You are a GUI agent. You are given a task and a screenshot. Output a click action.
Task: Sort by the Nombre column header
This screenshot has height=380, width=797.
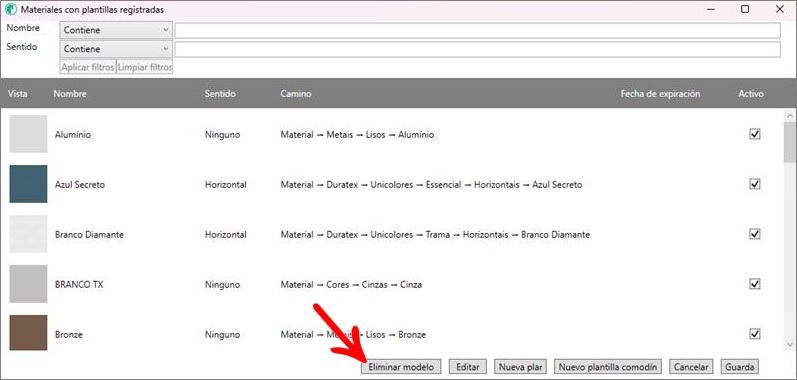pyautogui.click(x=70, y=94)
